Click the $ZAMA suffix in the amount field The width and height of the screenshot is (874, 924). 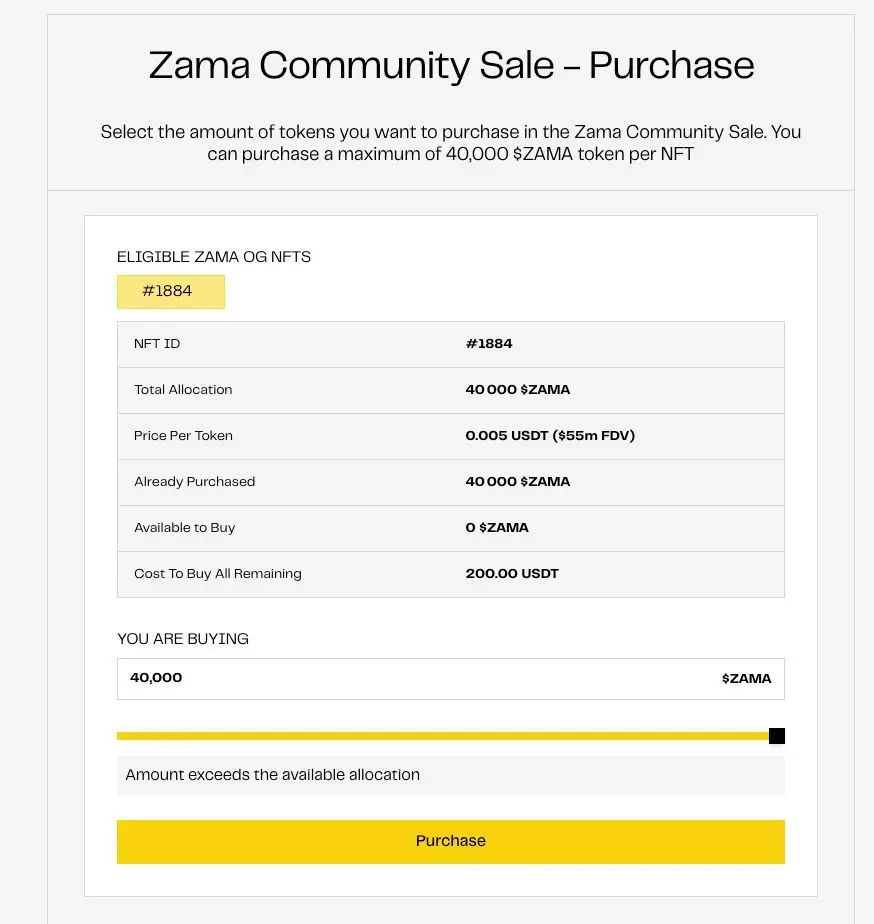[746, 679]
